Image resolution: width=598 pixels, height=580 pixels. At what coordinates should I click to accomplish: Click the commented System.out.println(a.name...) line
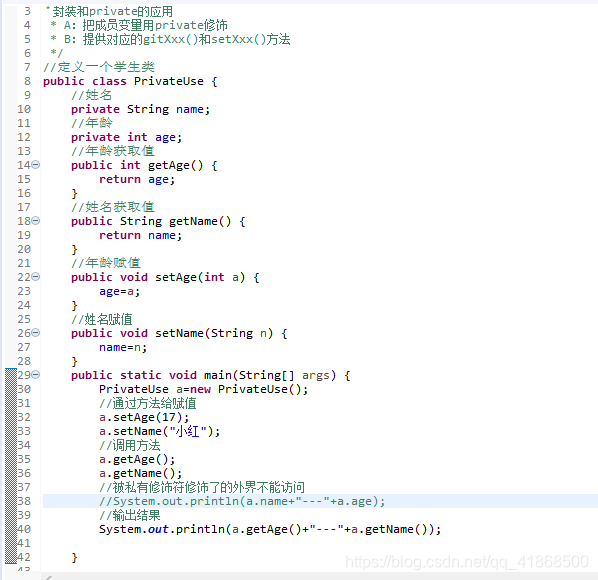point(242,501)
